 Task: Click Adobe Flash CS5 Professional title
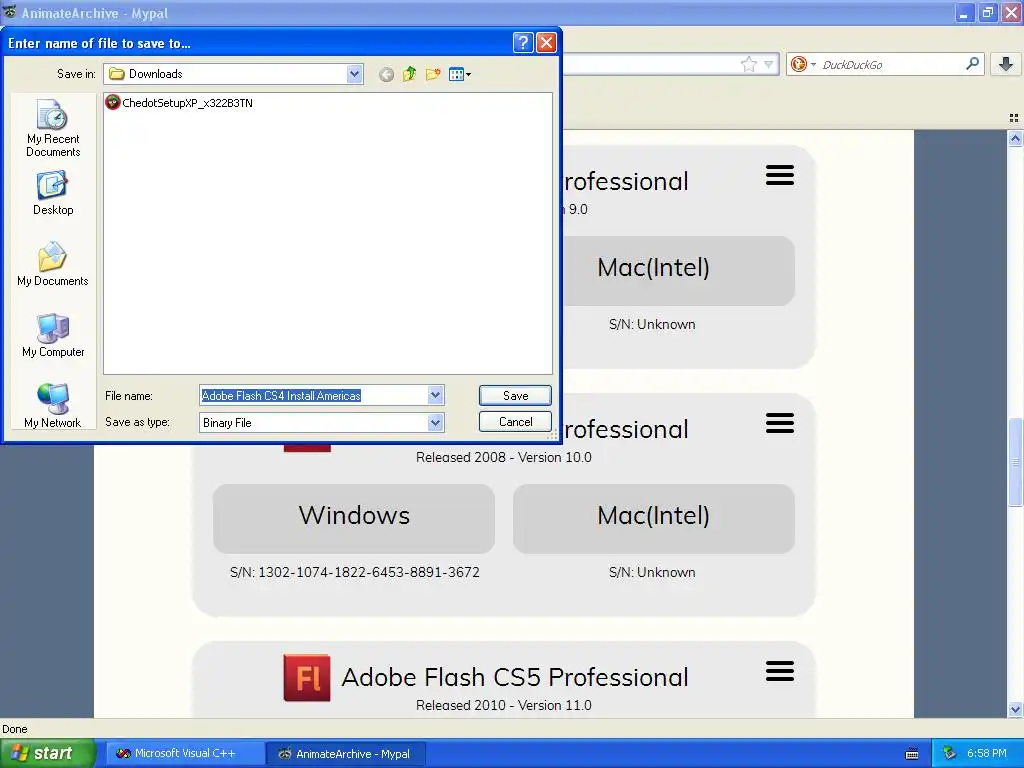point(515,677)
